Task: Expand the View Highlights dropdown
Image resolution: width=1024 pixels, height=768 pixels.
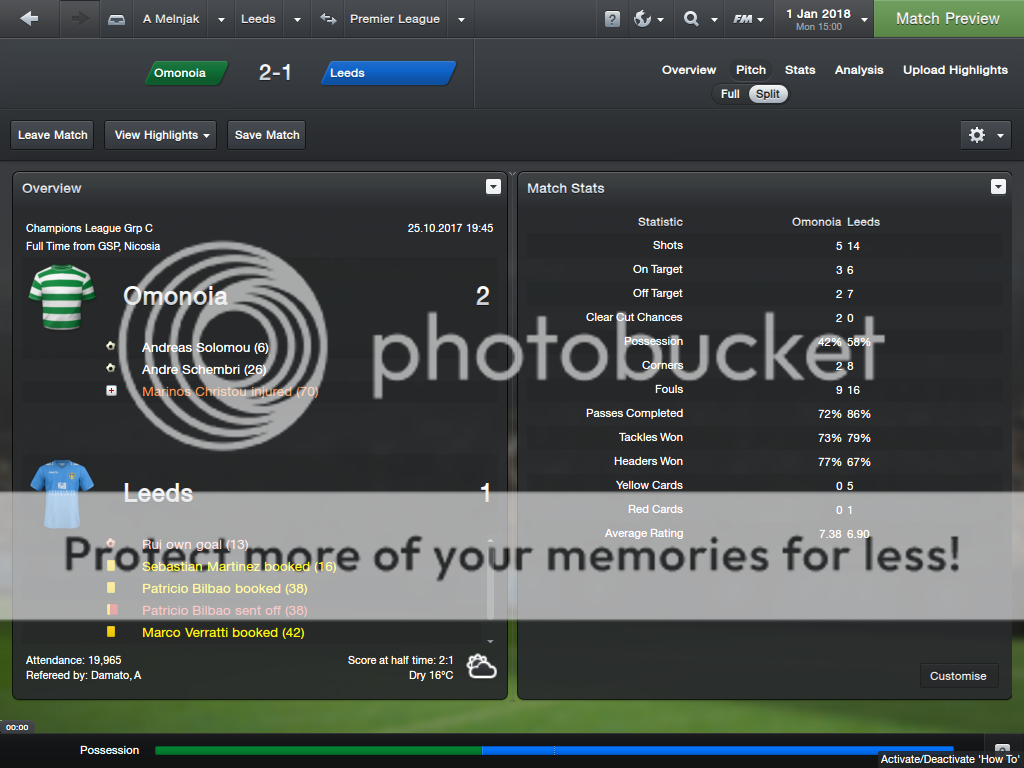Action: (x=160, y=135)
